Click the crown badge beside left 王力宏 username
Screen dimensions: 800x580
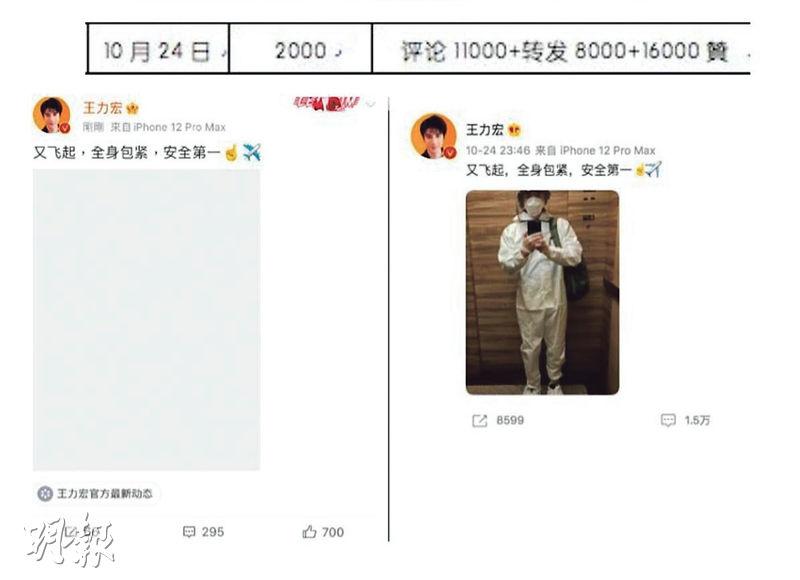point(133,108)
